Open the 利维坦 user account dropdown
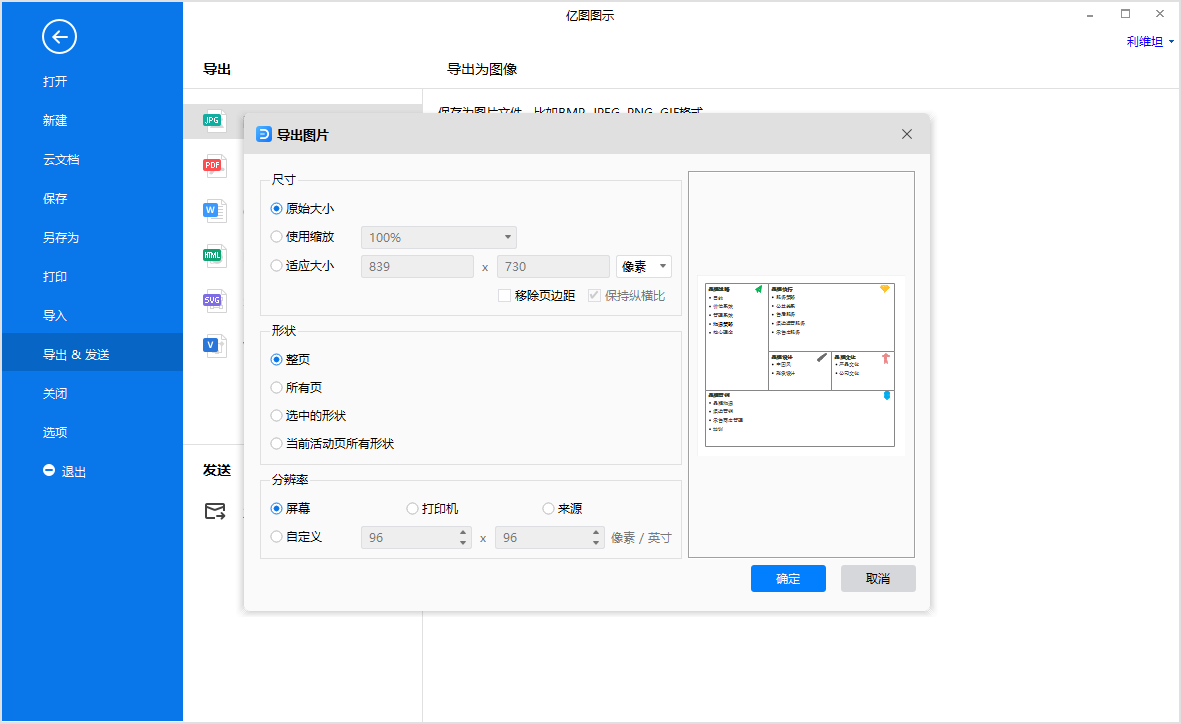The height and width of the screenshot is (724, 1181). point(1150,41)
